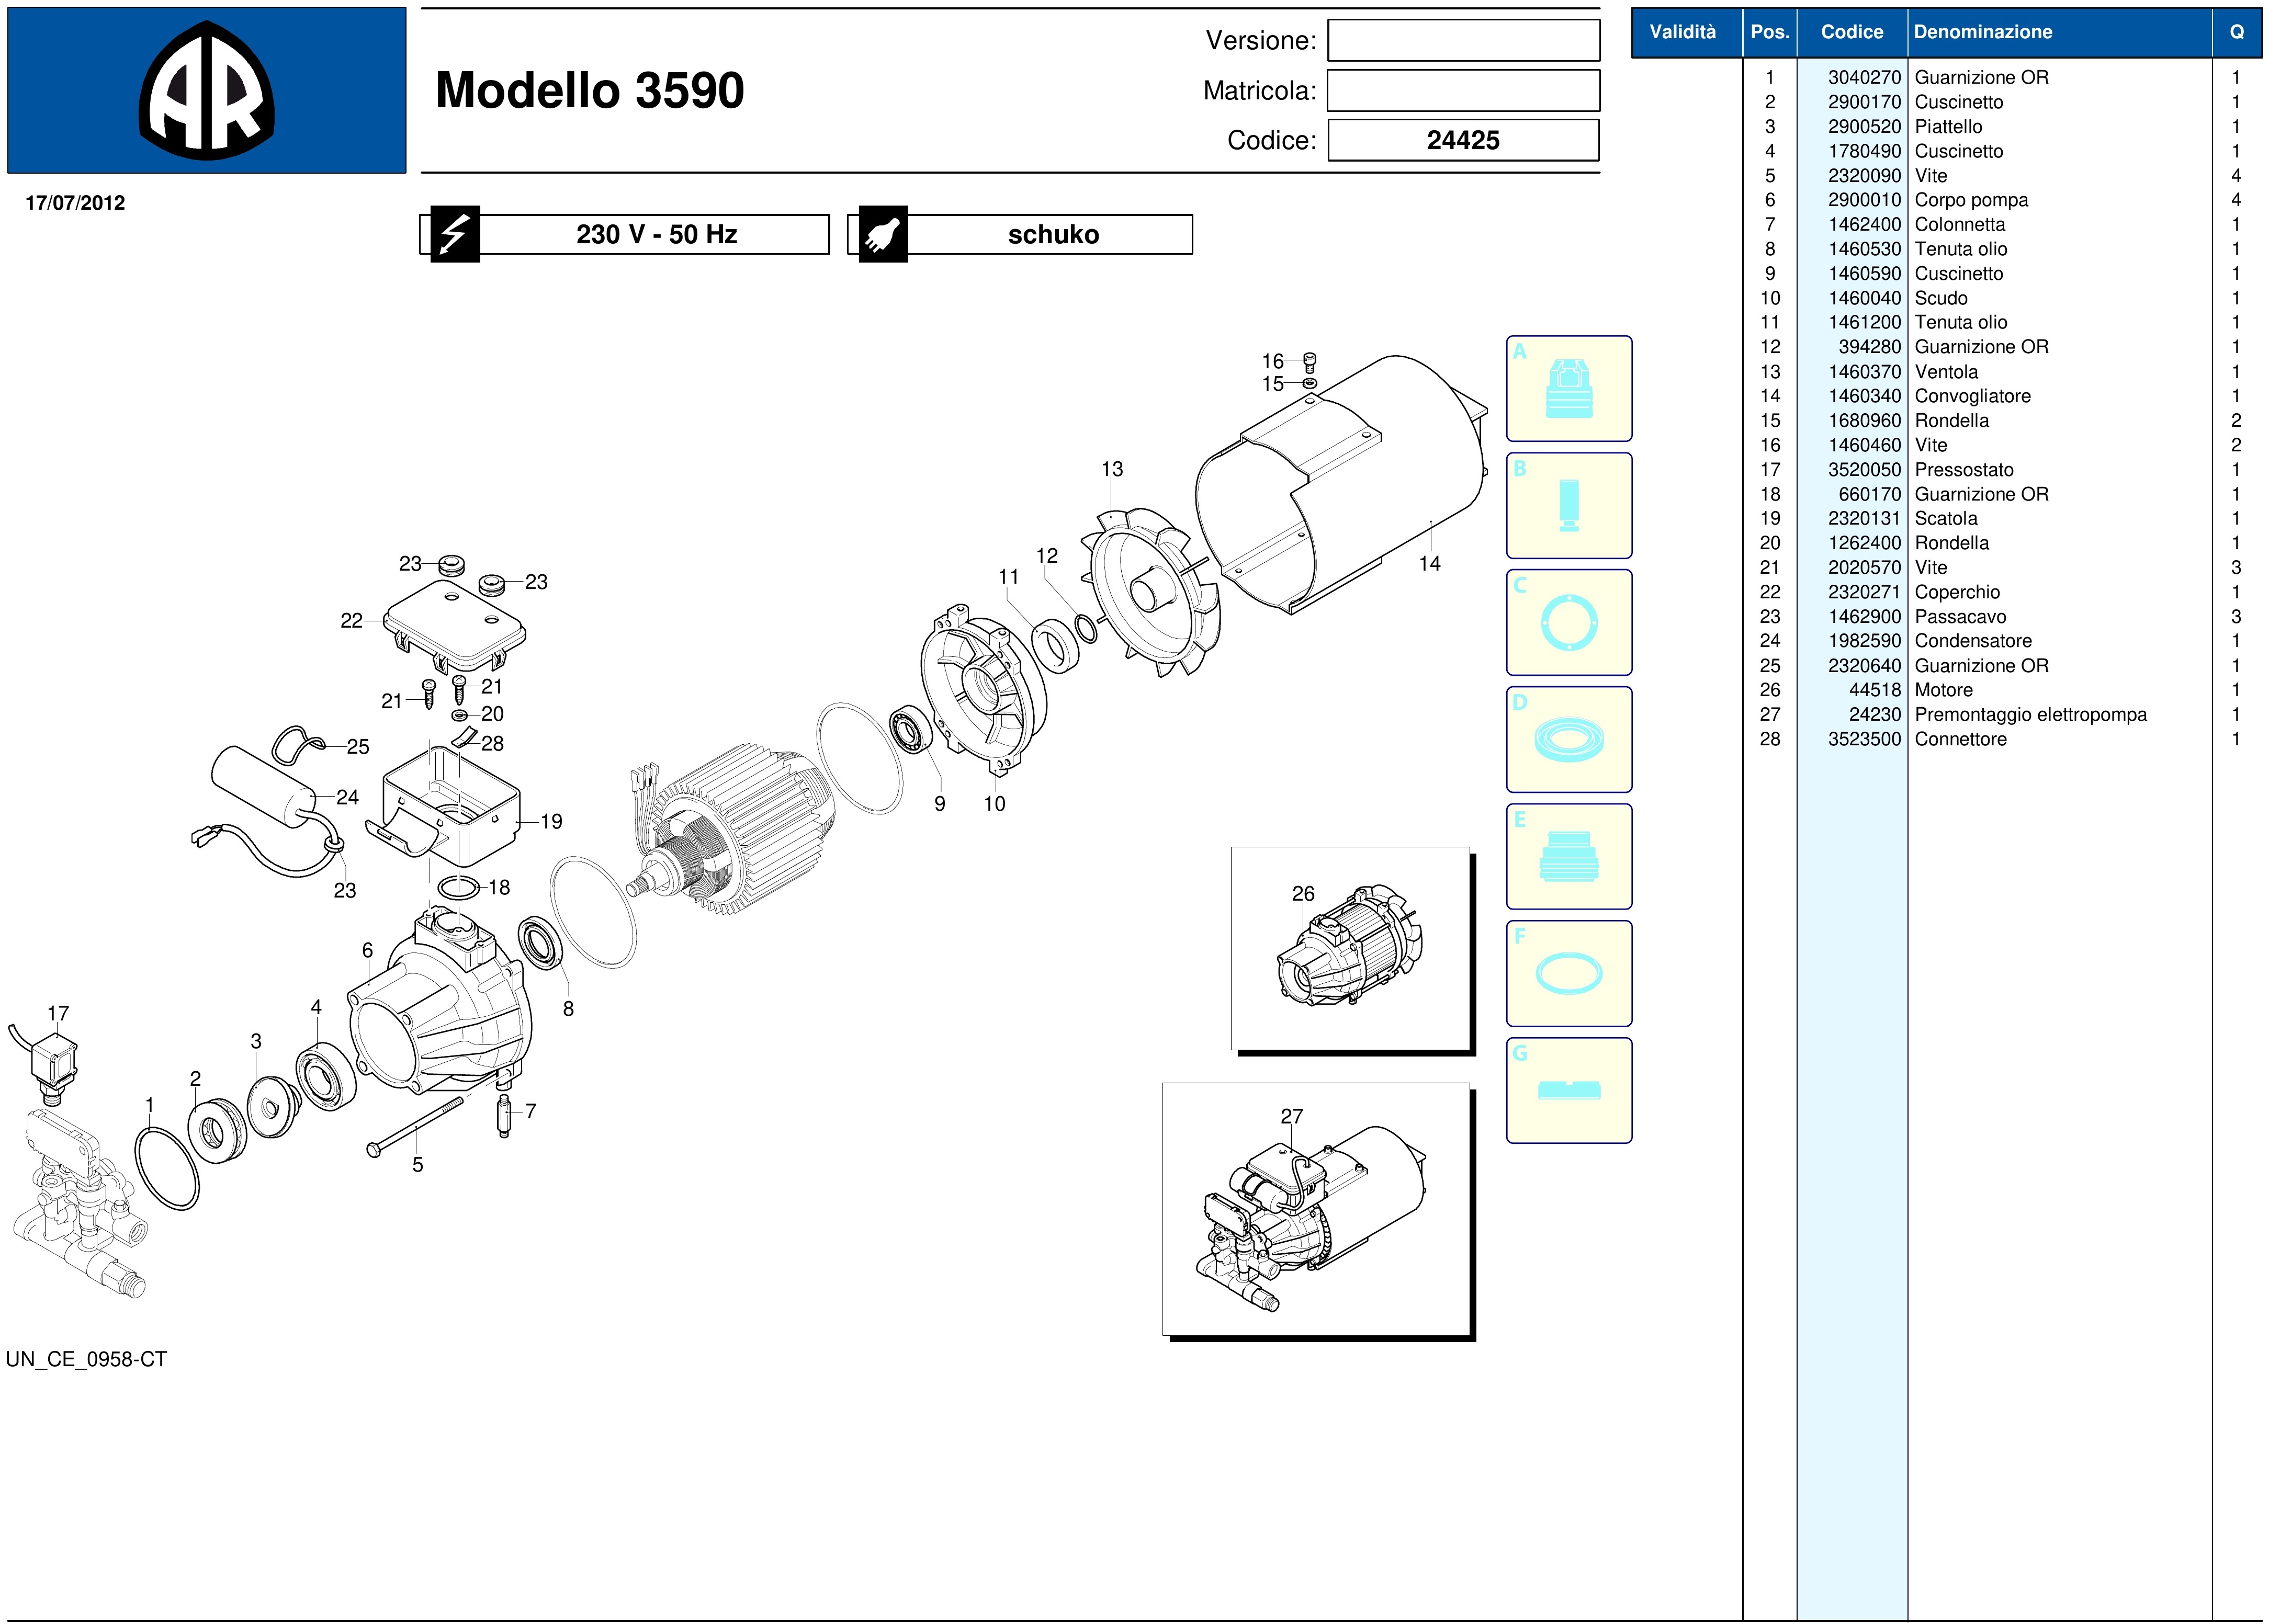Image resolution: width=2269 pixels, height=1624 pixels.
Task: Click the Codice column header
Action: 1851,32
